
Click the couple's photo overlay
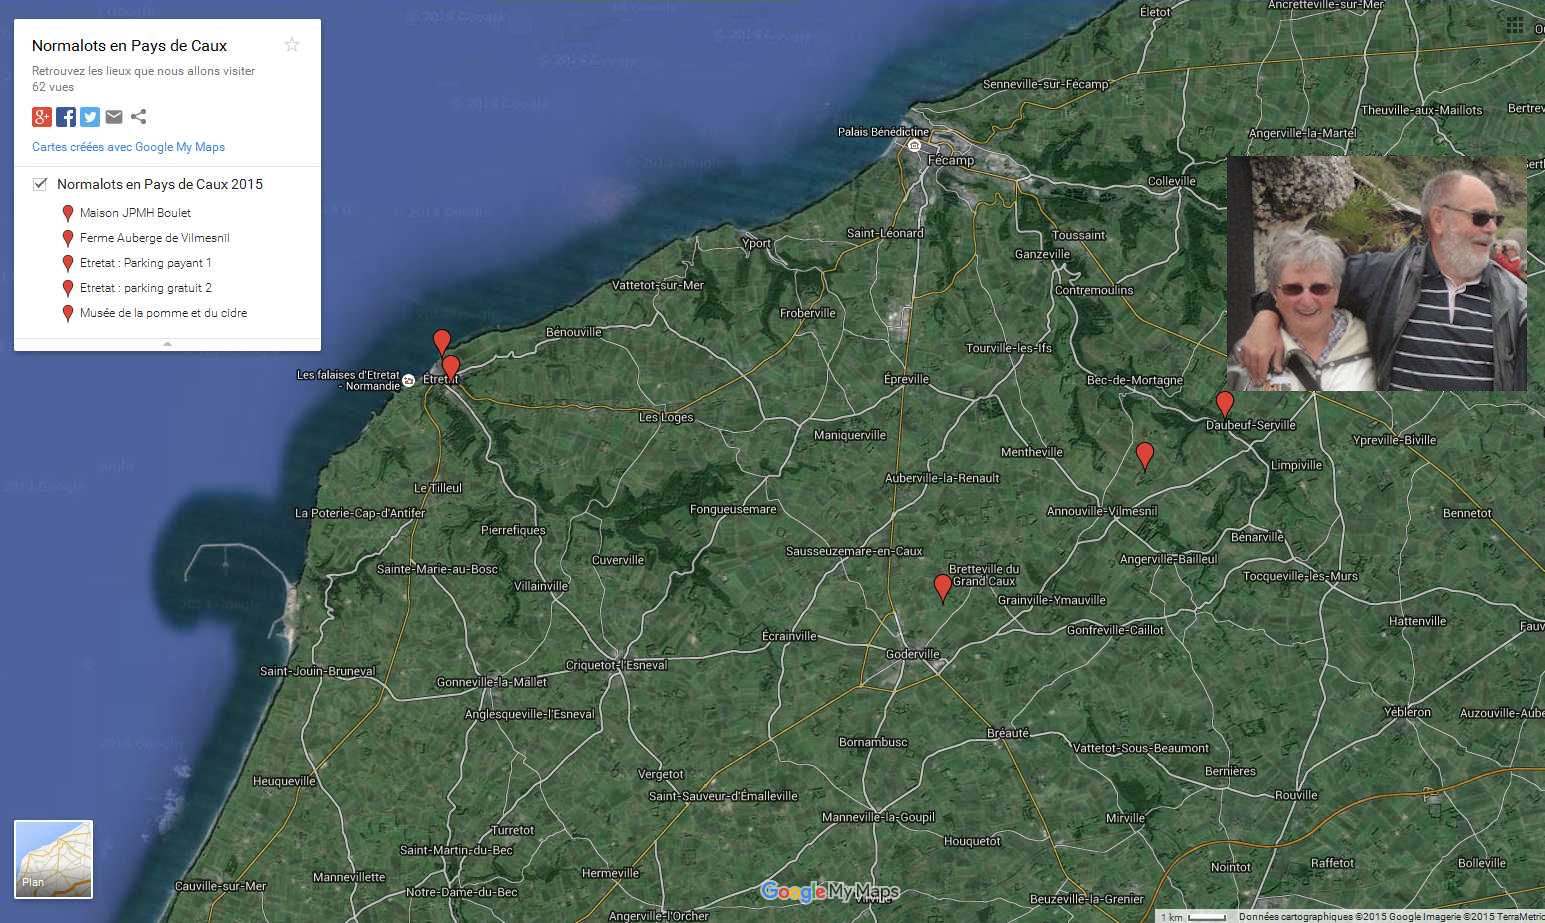(x=1376, y=273)
